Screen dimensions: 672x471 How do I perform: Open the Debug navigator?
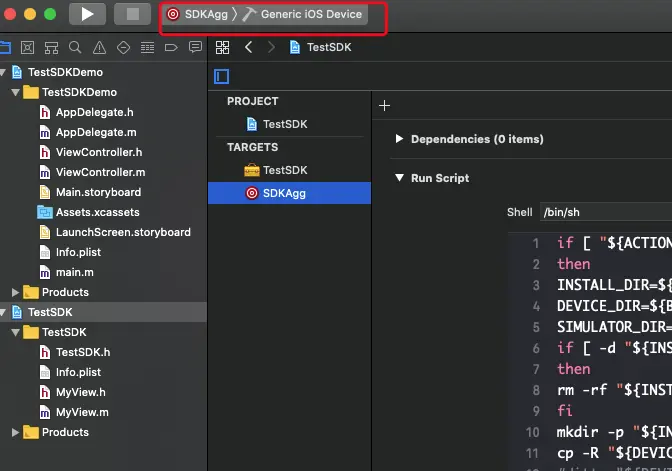[147, 47]
